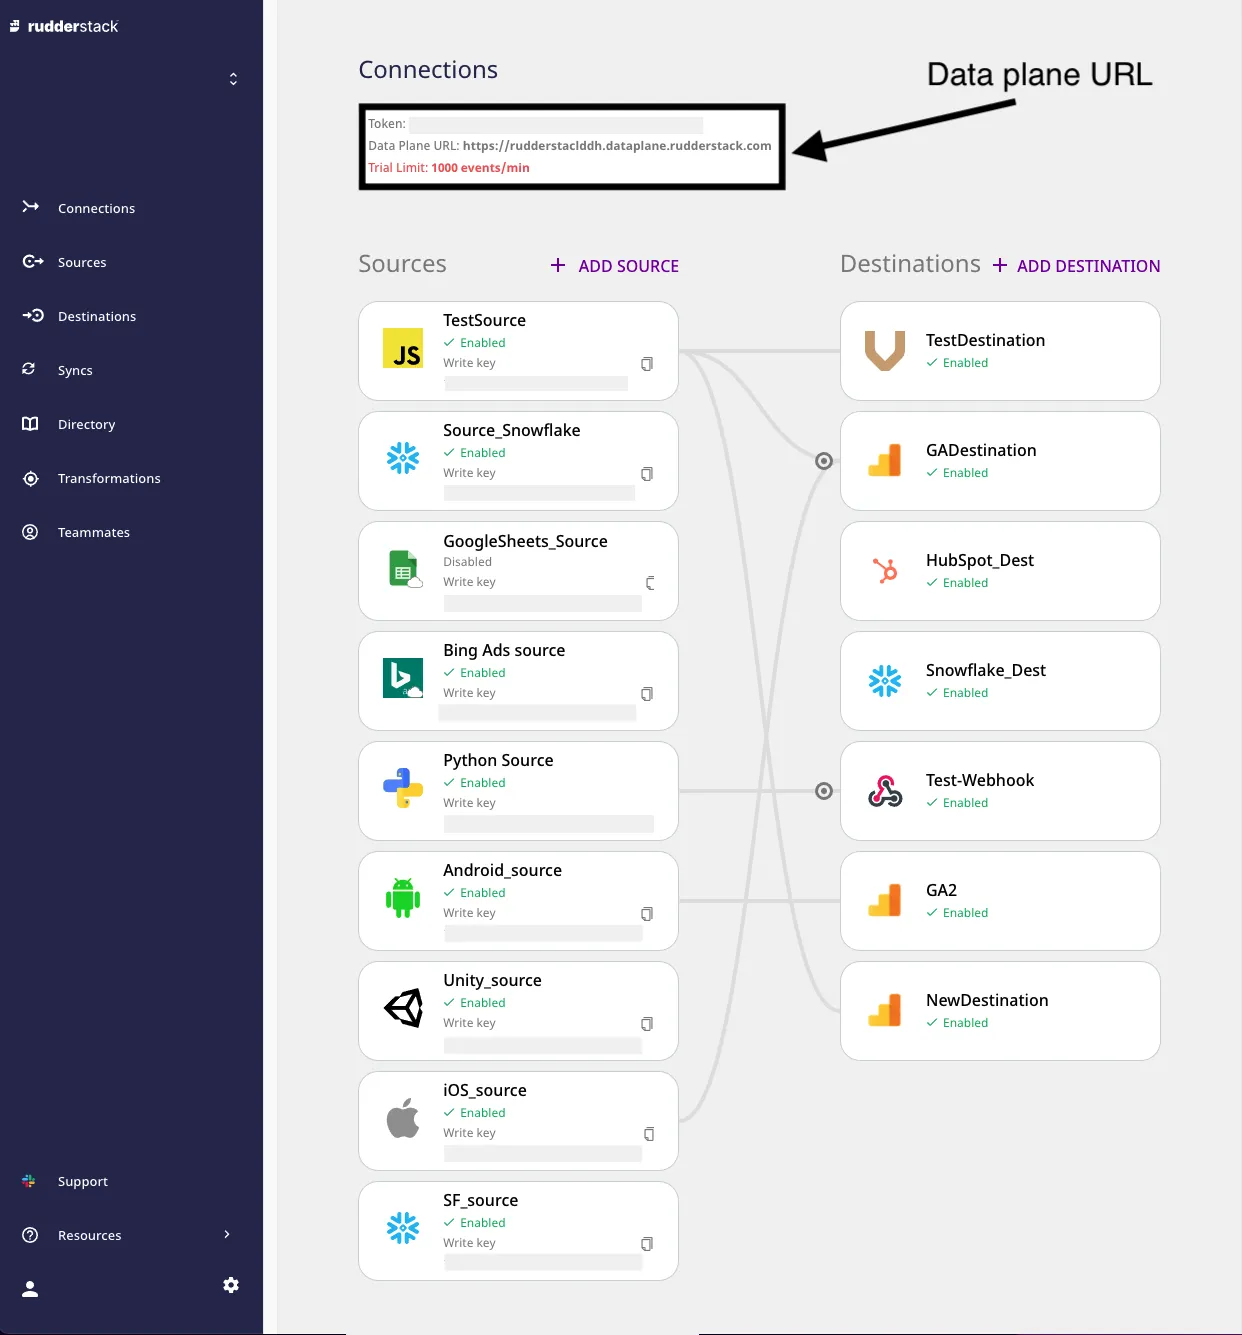Click the GADestination connection node

tap(824, 461)
